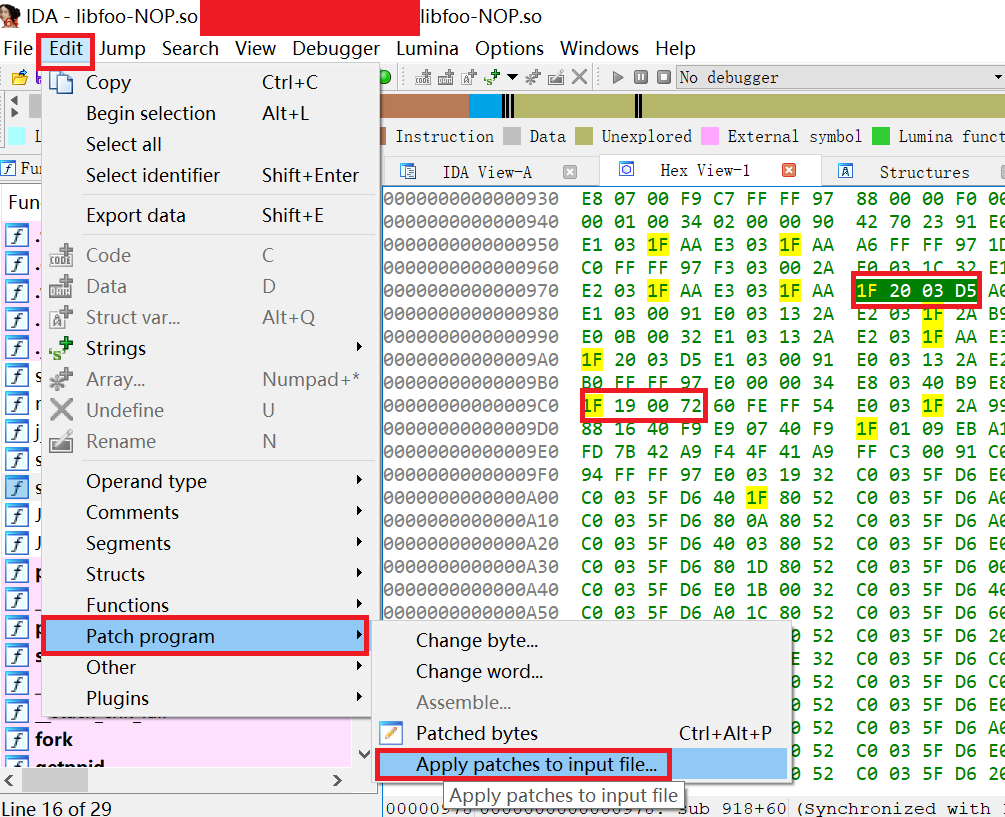
Task: Terminate process with toolbar stop icon
Action: coord(664,78)
